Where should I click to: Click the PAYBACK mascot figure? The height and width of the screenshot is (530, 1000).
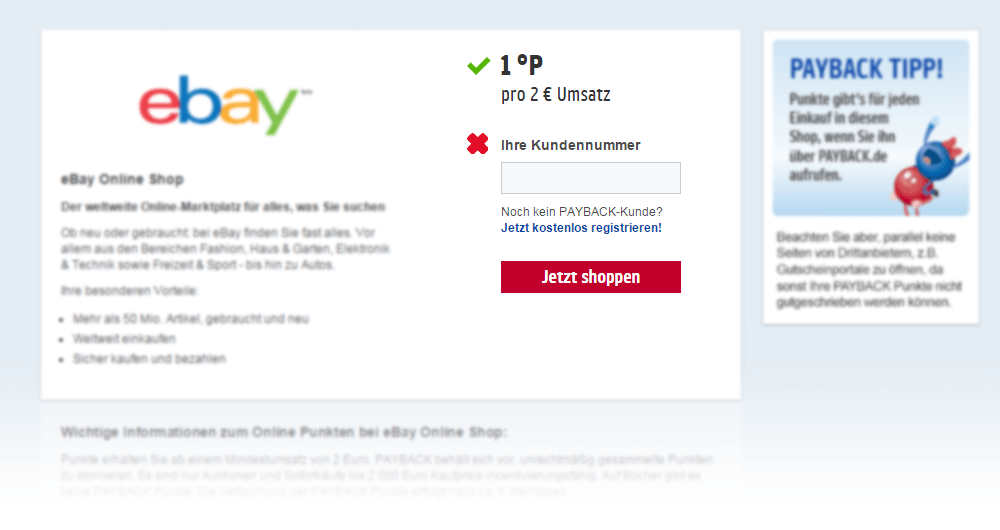[930, 165]
